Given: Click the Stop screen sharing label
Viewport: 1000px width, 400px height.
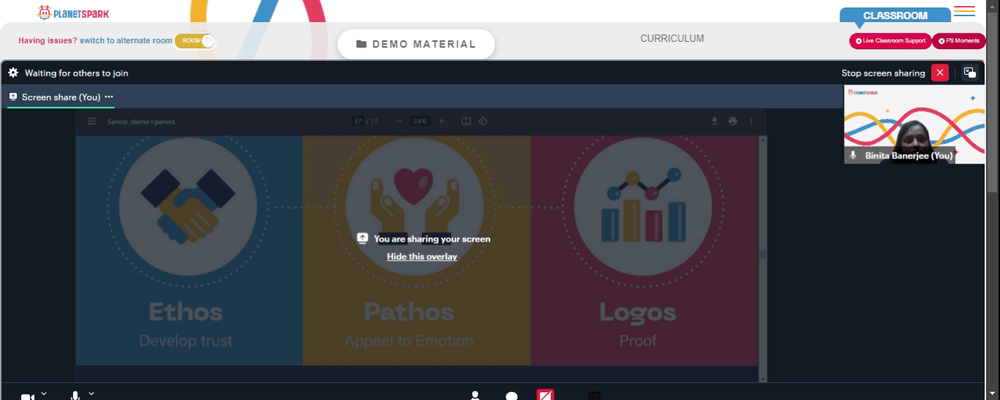Looking at the screenshot, I should 883,73.
